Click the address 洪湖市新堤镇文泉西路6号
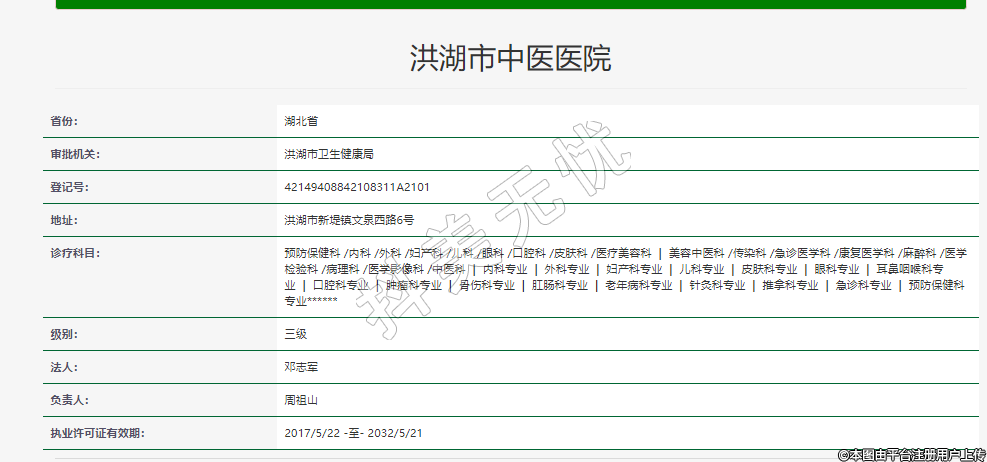This screenshot has width=987, height=462. coord(349,220)
